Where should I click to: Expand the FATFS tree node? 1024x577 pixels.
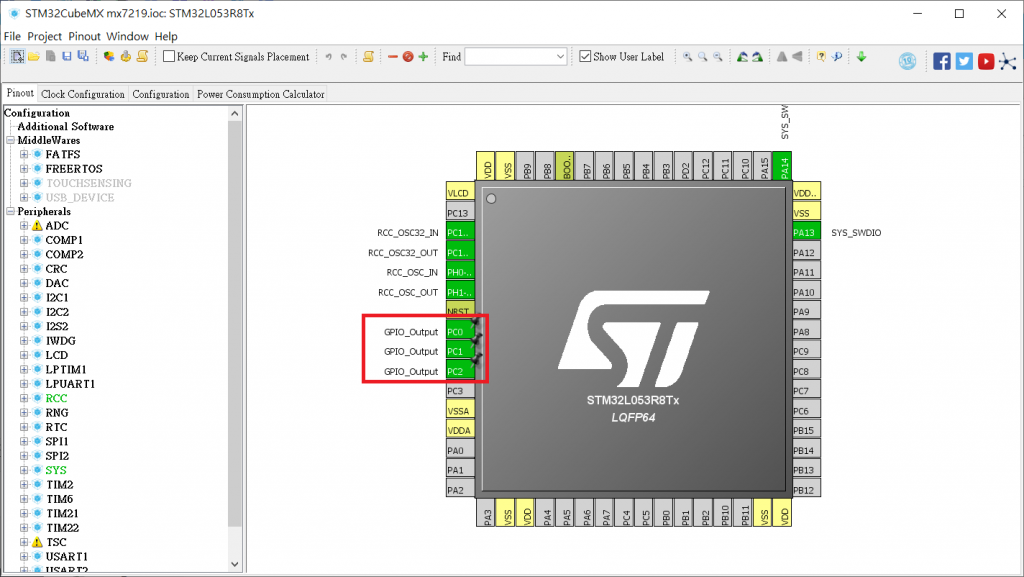click(x=24, y=155)
